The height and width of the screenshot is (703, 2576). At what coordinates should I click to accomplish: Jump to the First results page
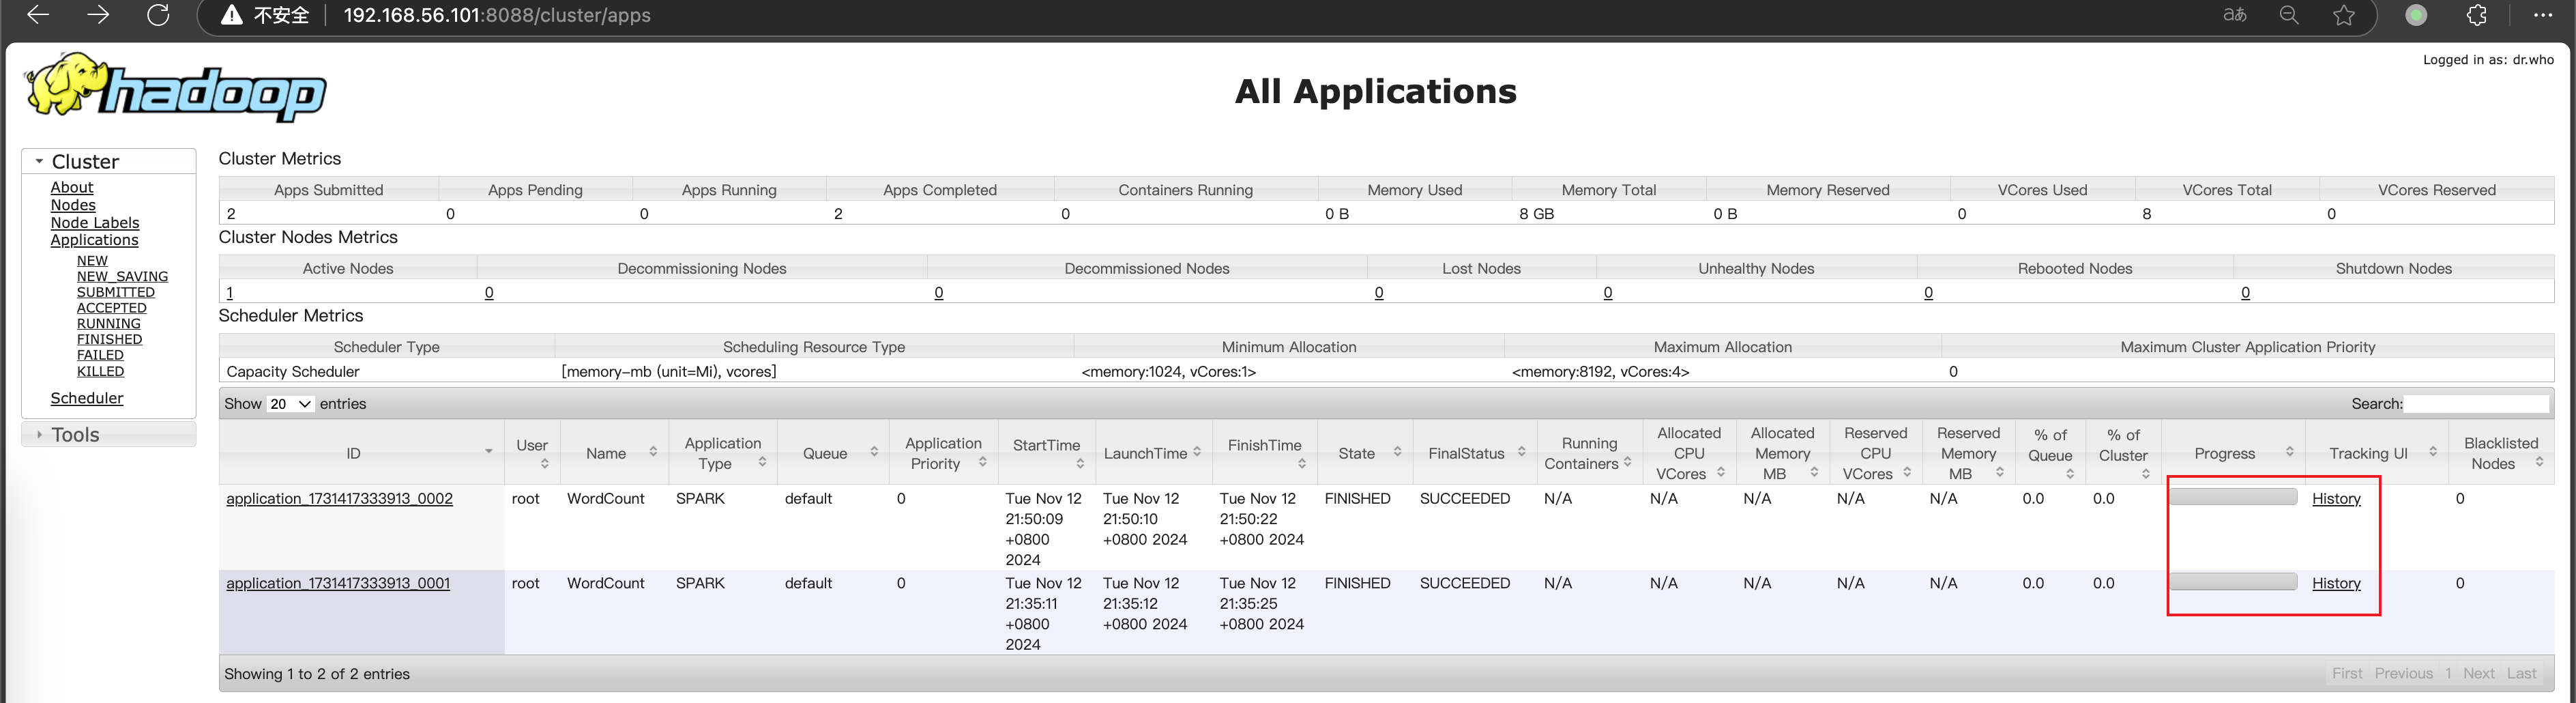pos(2347,674)
